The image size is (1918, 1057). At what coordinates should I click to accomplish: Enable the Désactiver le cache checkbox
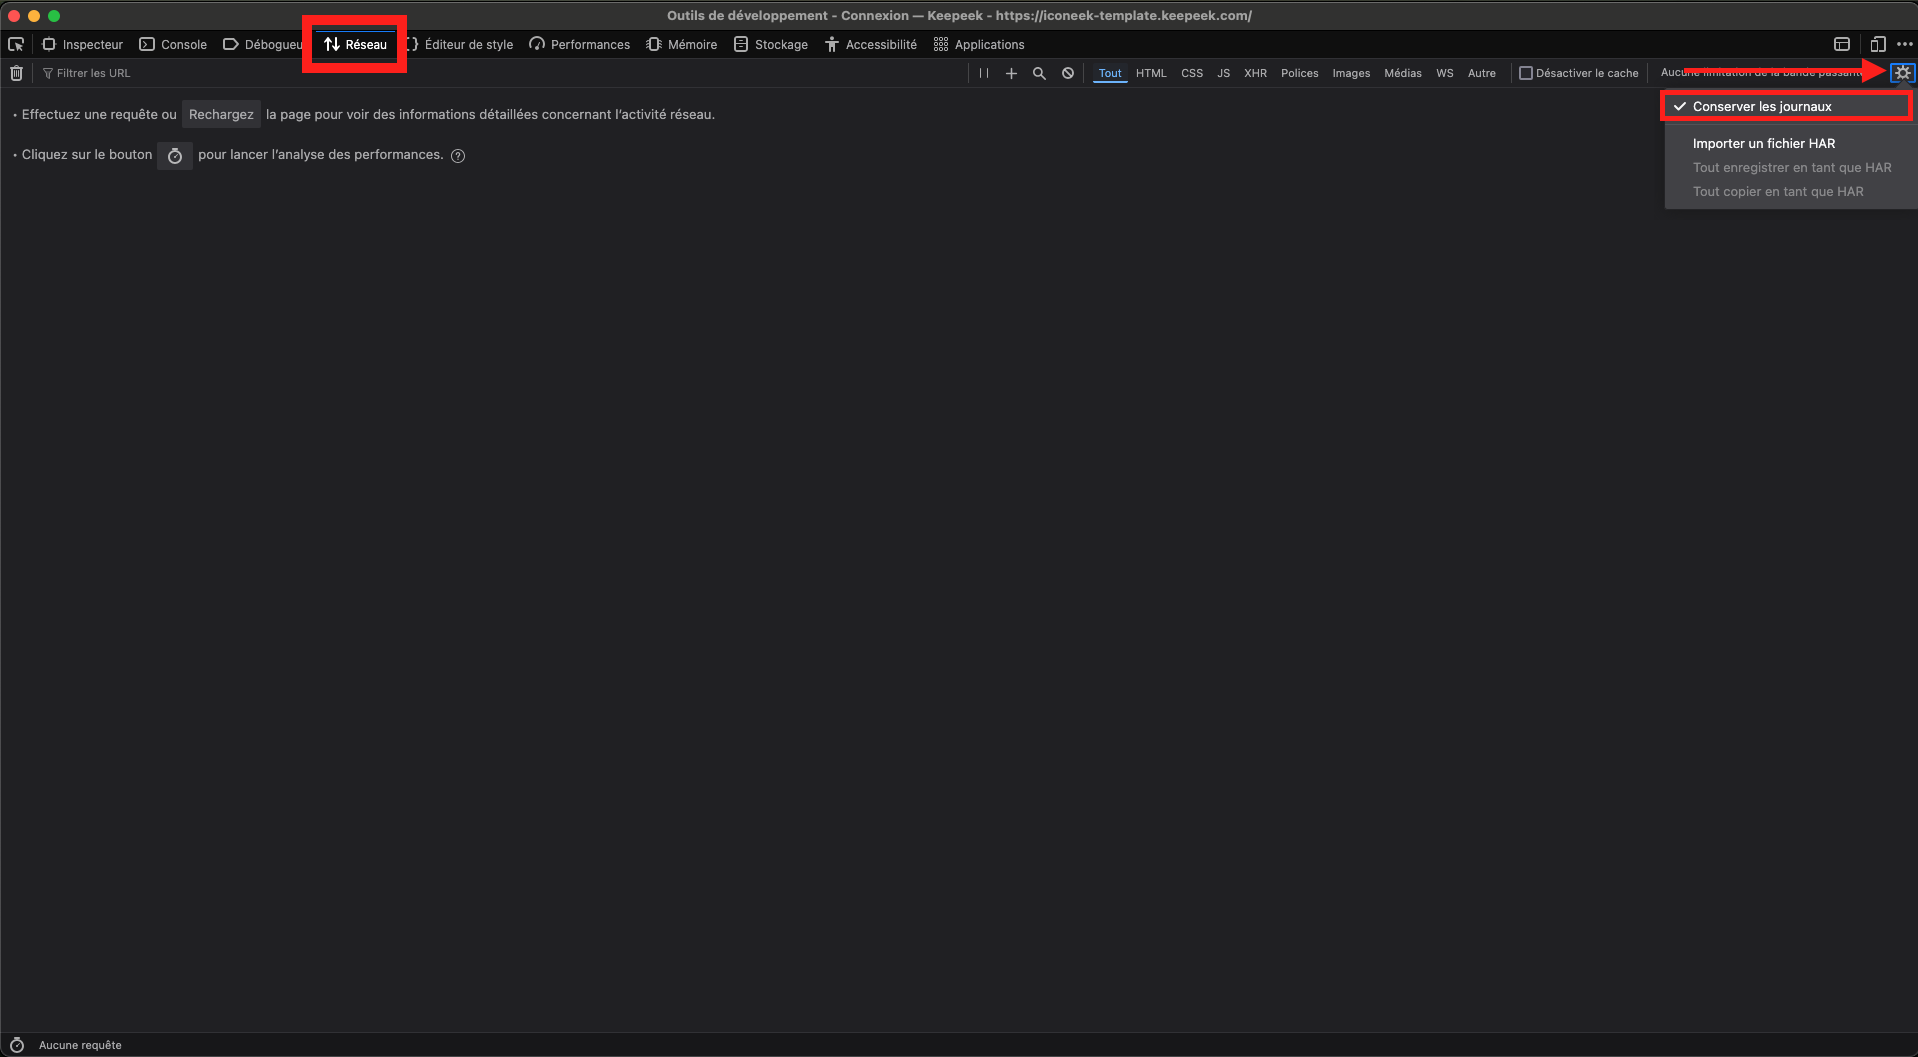coord(1526,73)
